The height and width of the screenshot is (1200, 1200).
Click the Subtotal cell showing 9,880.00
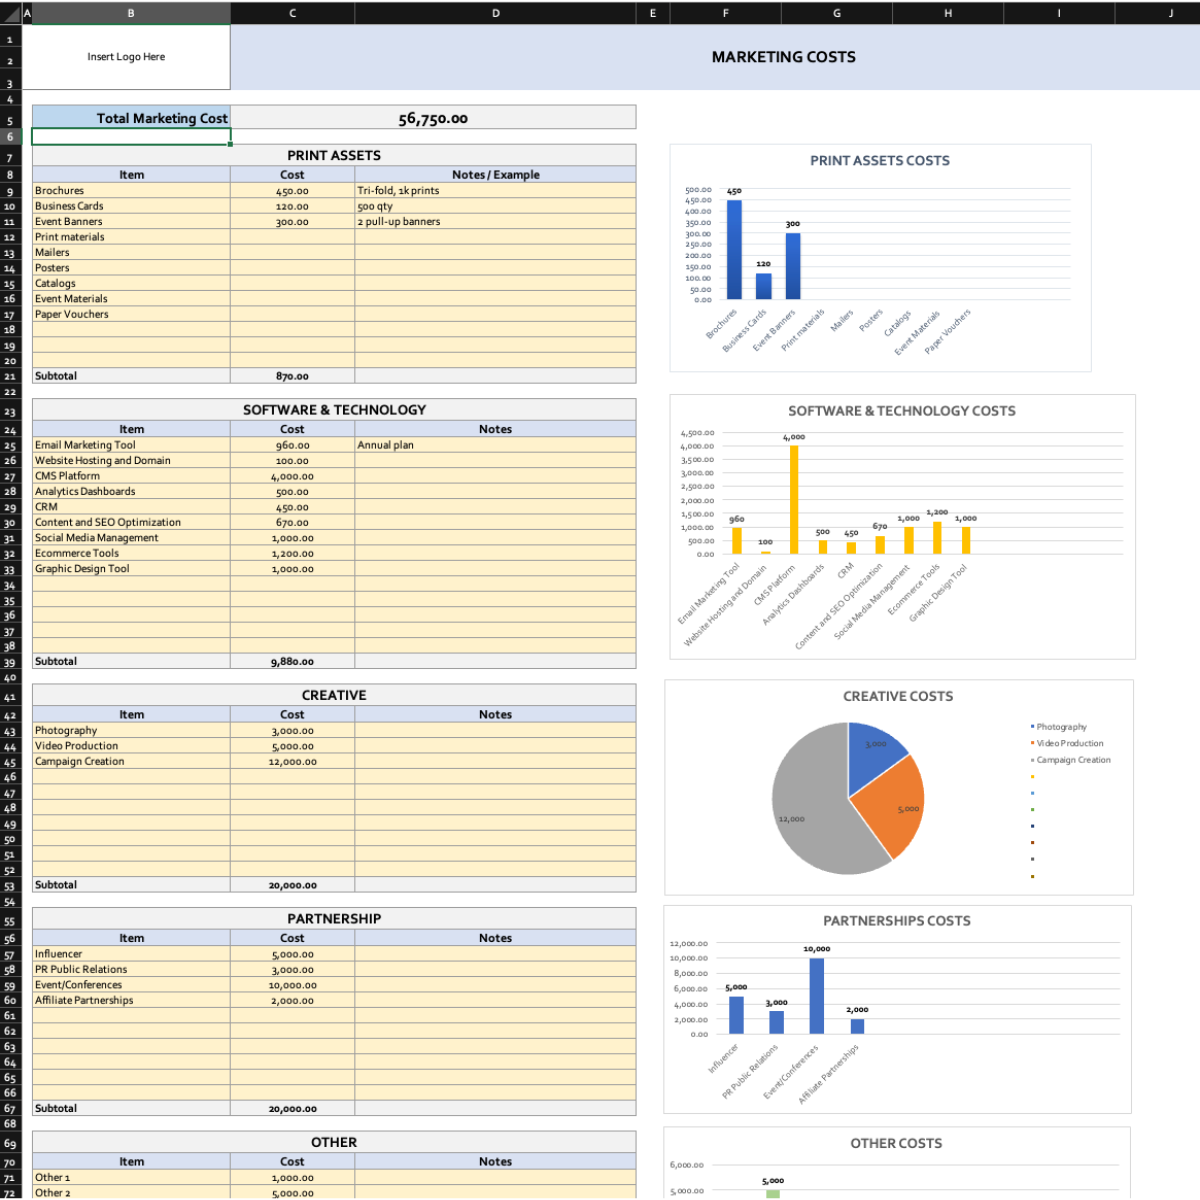click(292, 661)
